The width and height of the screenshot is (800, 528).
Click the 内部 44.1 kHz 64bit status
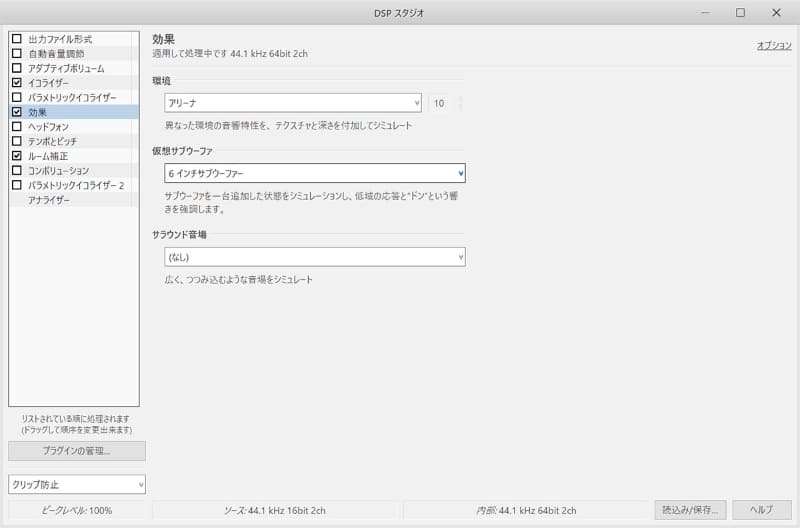click(x=526, y=510)
